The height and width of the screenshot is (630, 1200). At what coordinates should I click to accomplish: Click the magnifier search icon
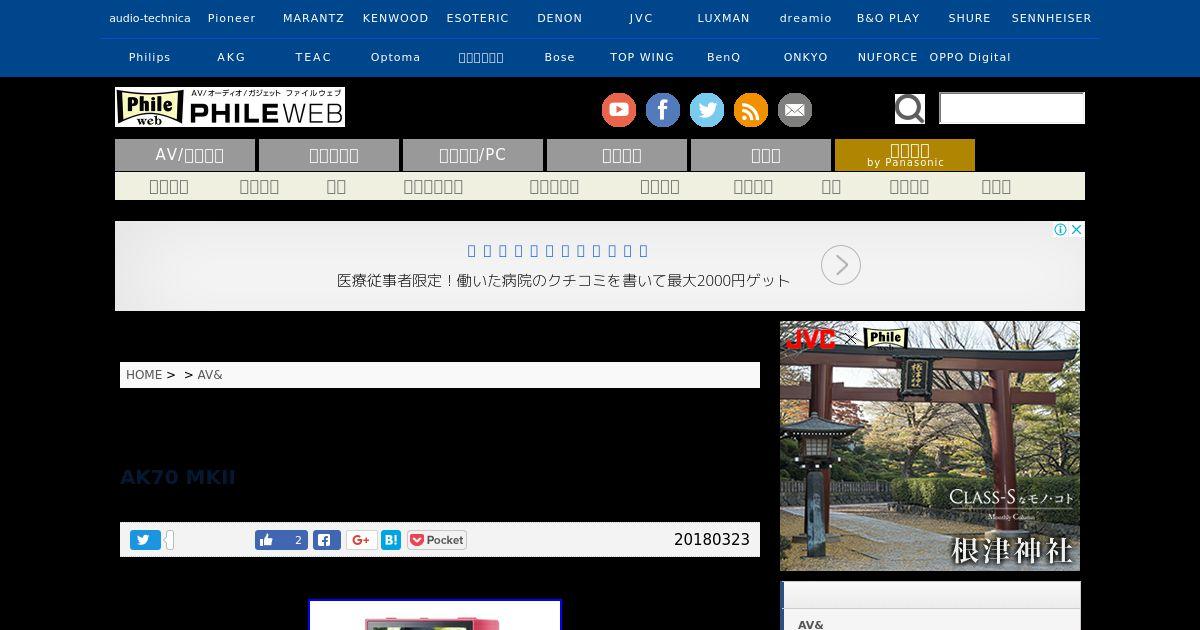pos(910,108)
